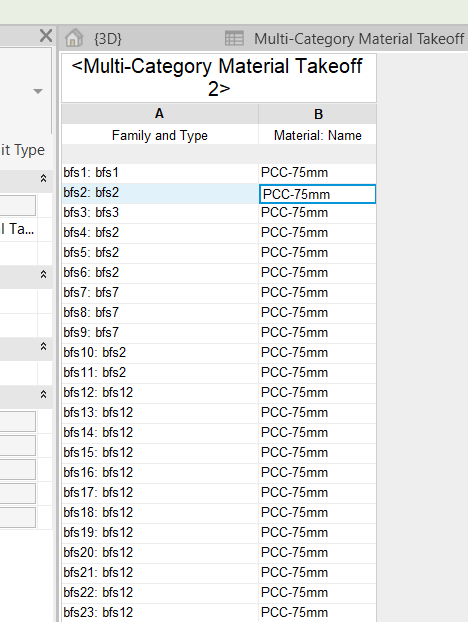Select the bfs17: bfs12 cell

(160, 493)
